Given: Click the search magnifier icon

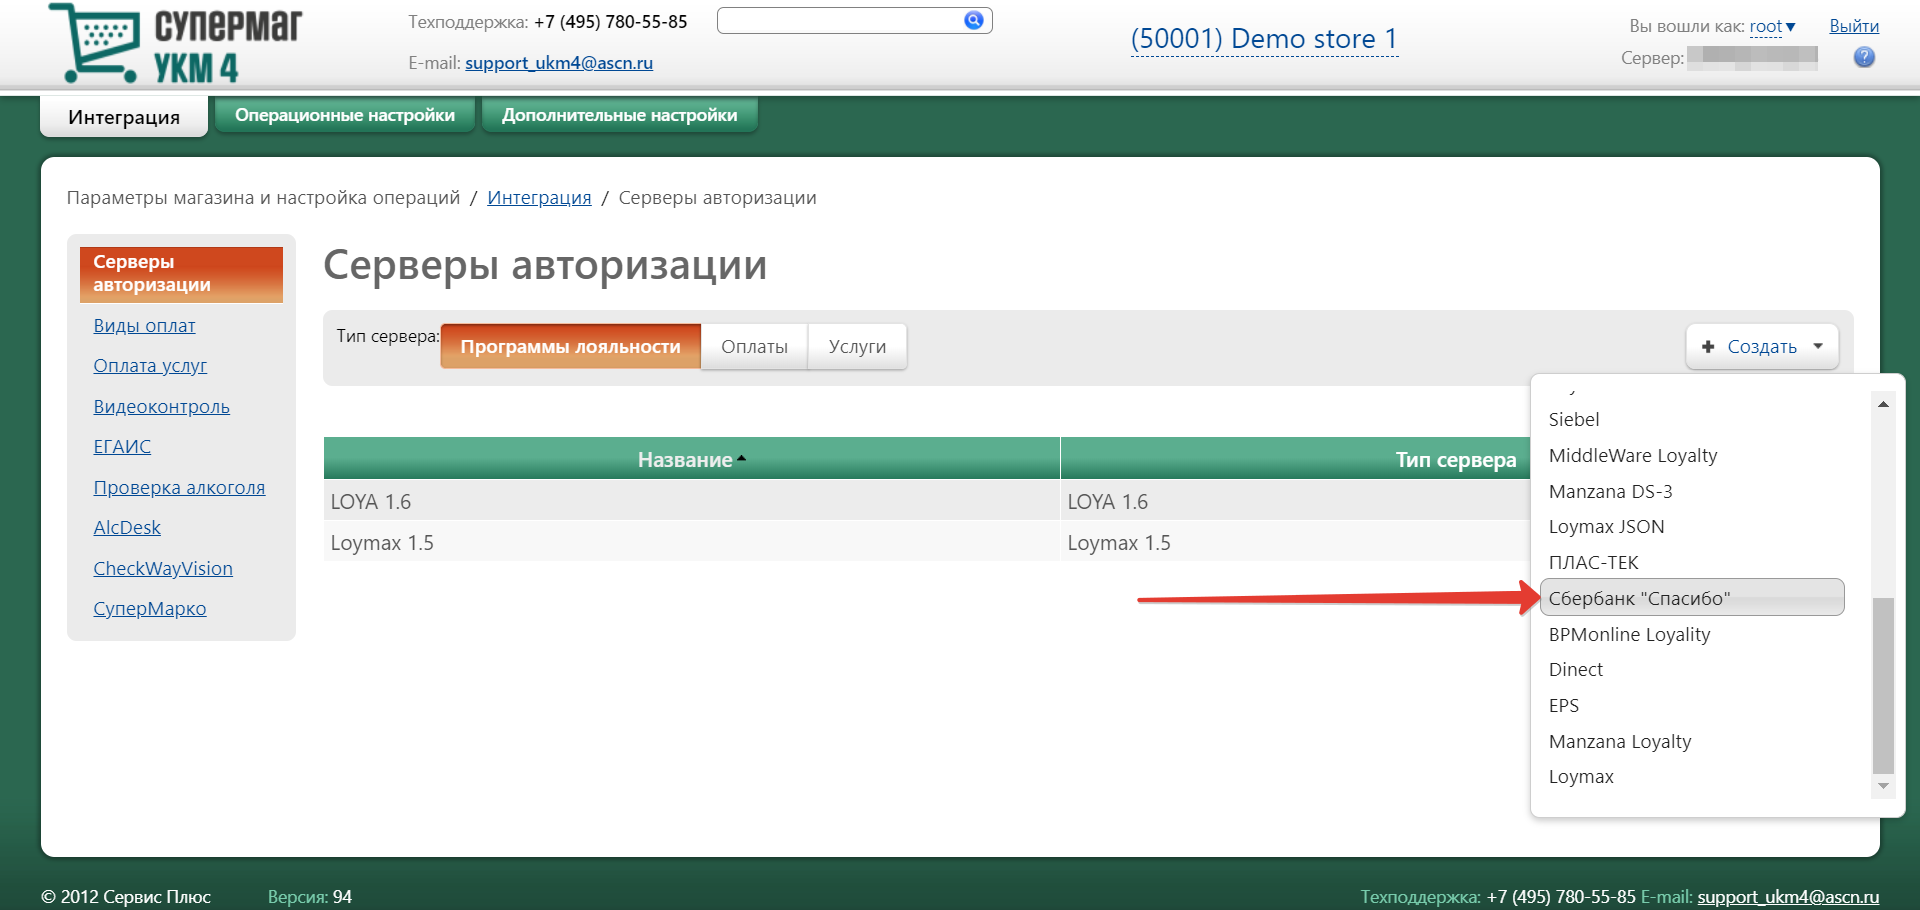Looking at the screenshot, I should click(x=973, y=20).
